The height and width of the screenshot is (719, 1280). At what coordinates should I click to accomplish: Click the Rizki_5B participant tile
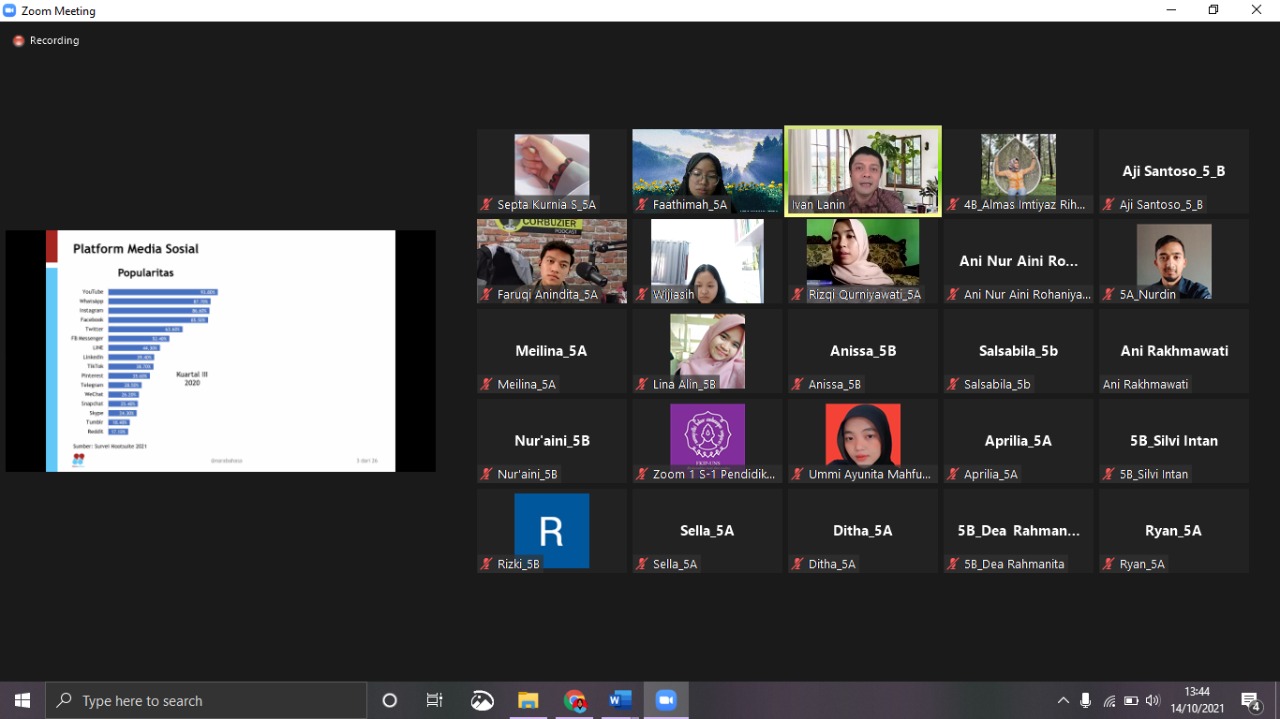pos(552,531)
